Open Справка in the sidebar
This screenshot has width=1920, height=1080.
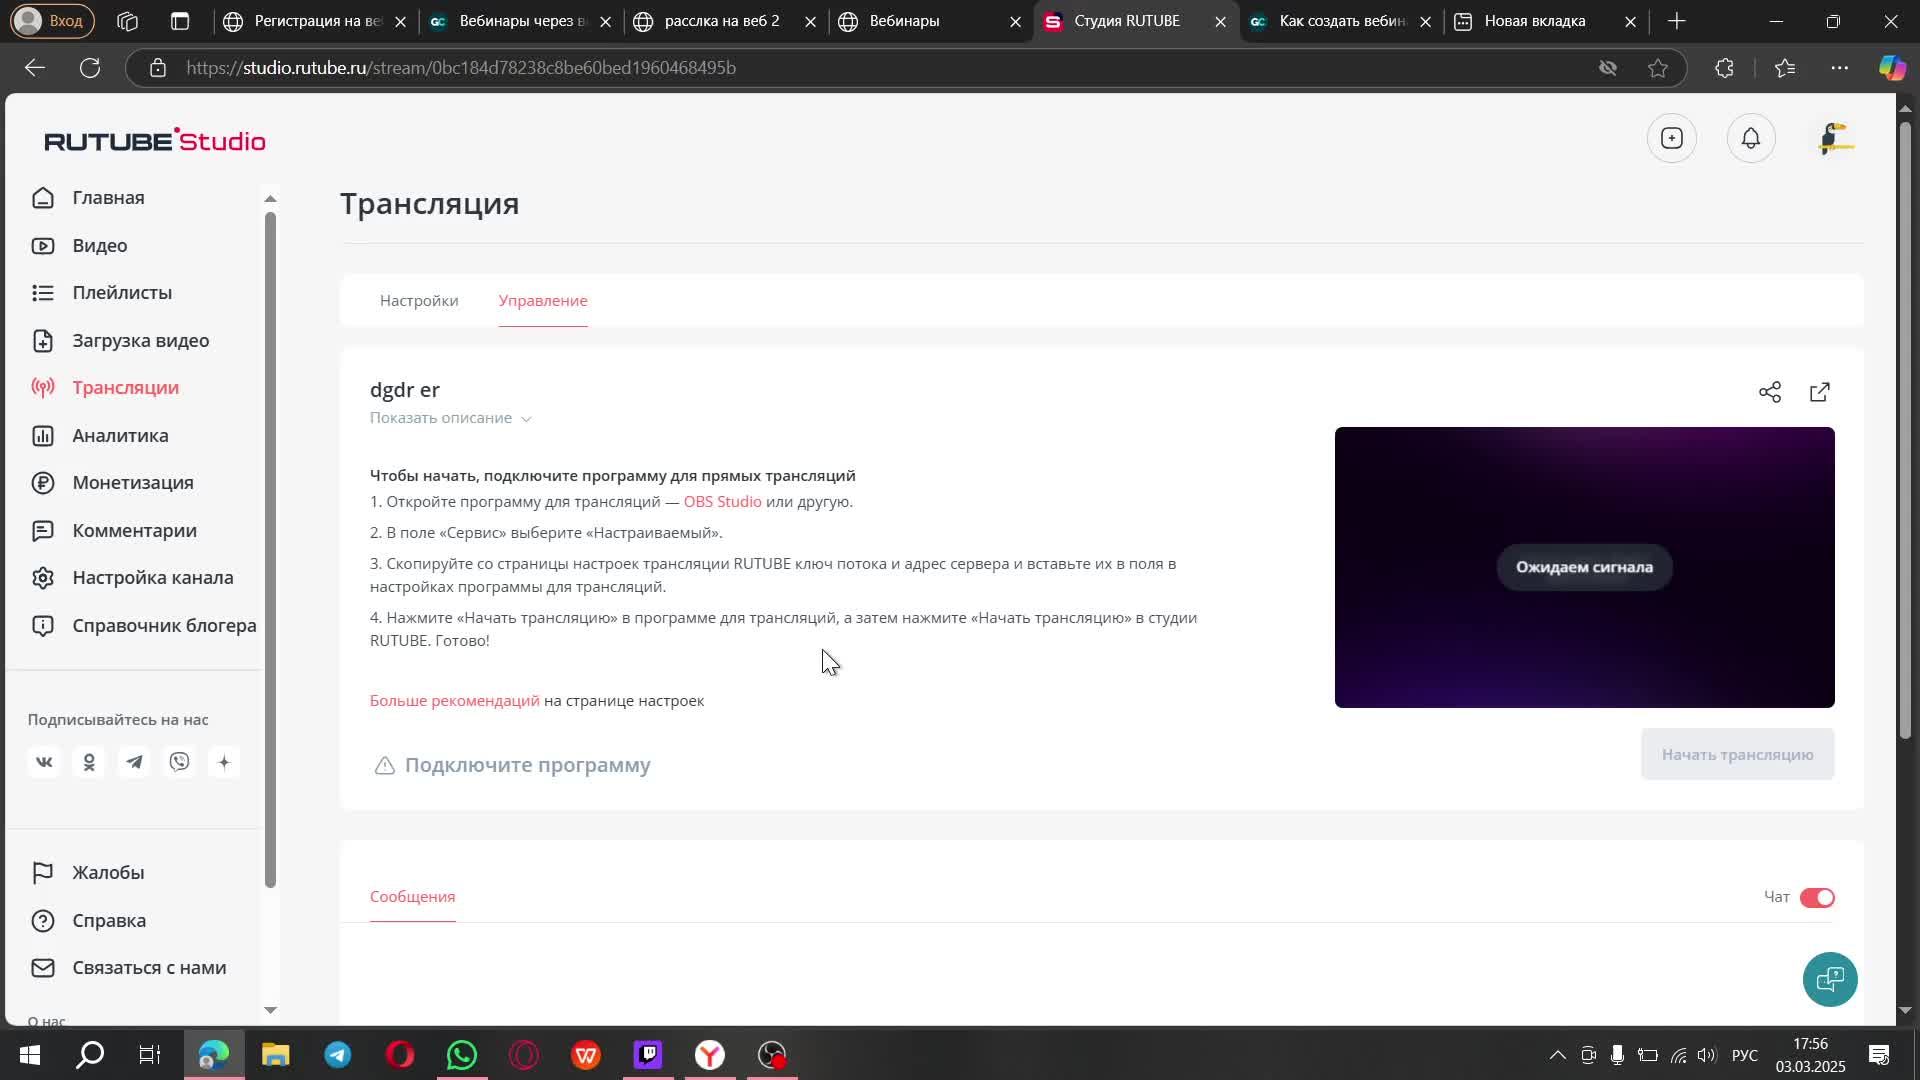109,920
